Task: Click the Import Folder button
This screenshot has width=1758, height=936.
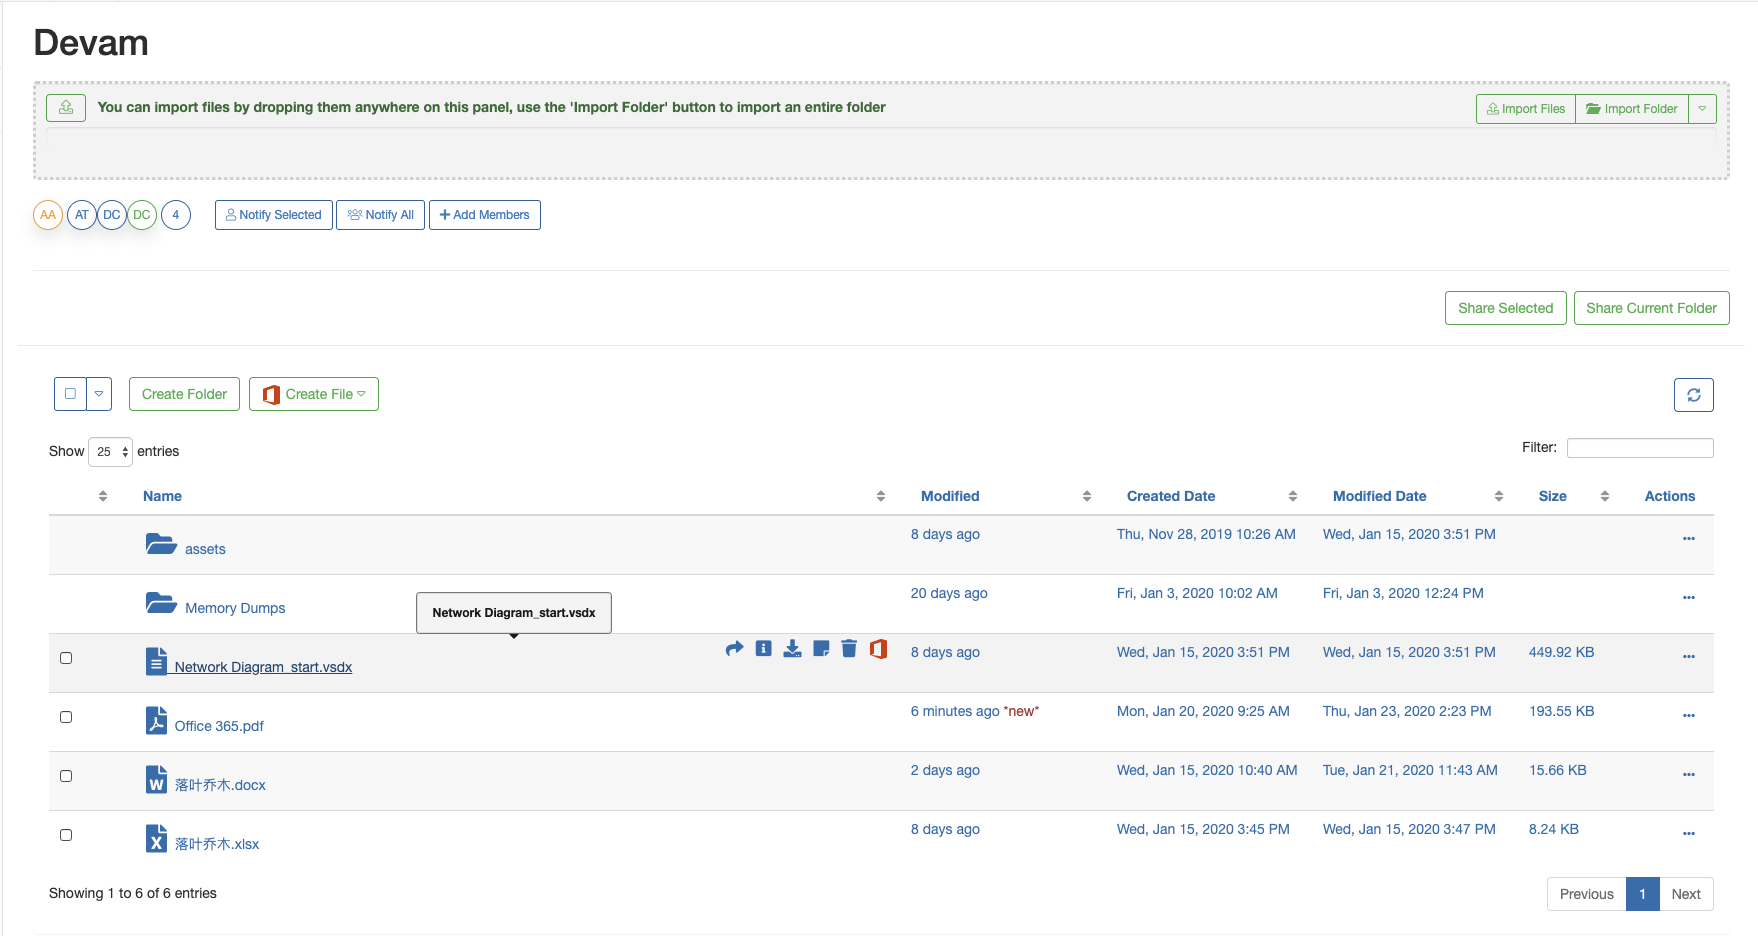Action: click(x=1632, y=109)
